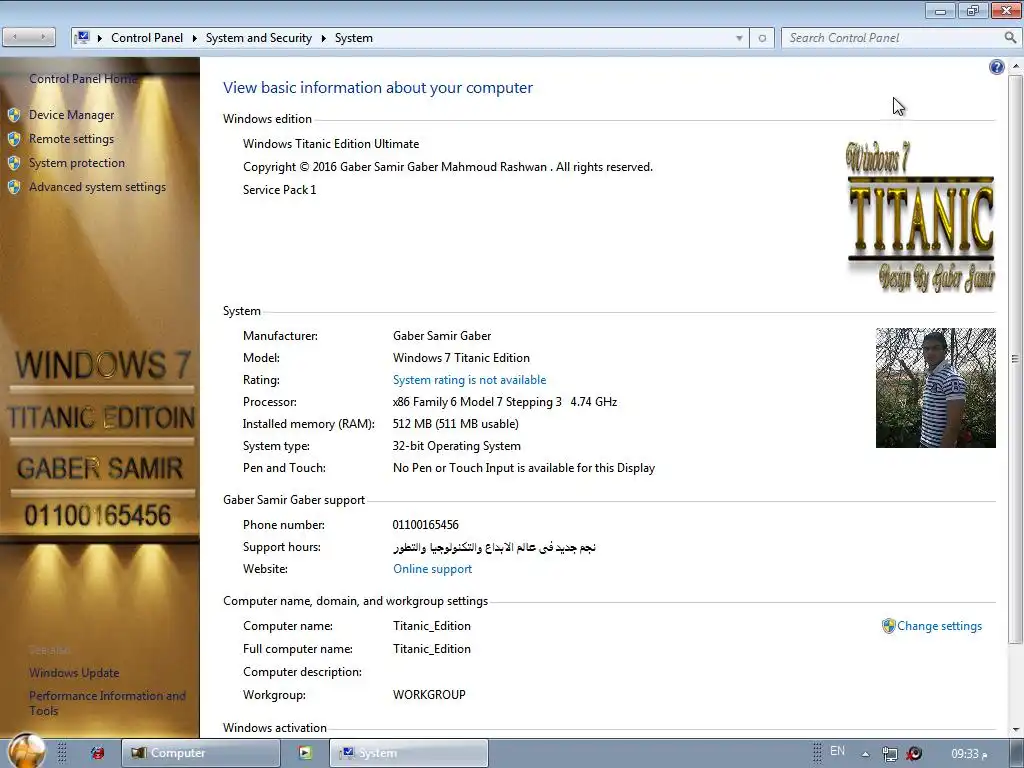Click the address bar refresh button
Screen dimensions: 1024x768
click(762, 38)
